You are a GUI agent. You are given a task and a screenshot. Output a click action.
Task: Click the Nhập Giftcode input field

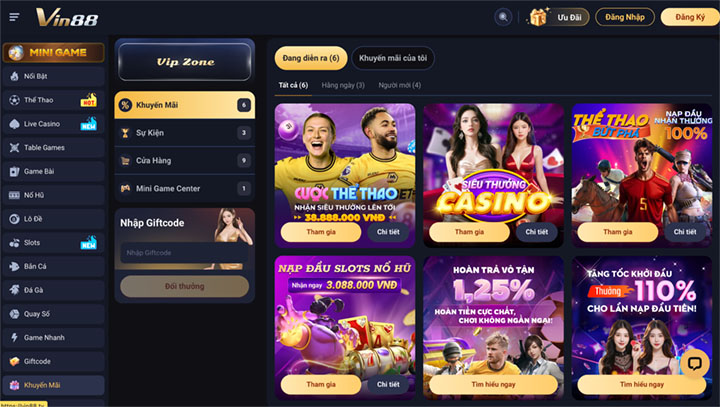(x=185, y=253)
